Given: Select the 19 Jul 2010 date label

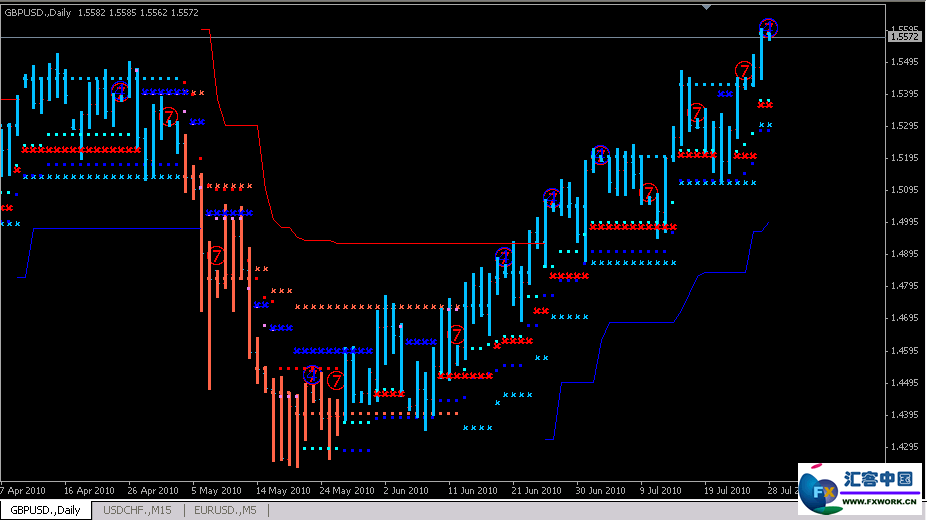Looking at the screenshot, I should tap(726, 491).
